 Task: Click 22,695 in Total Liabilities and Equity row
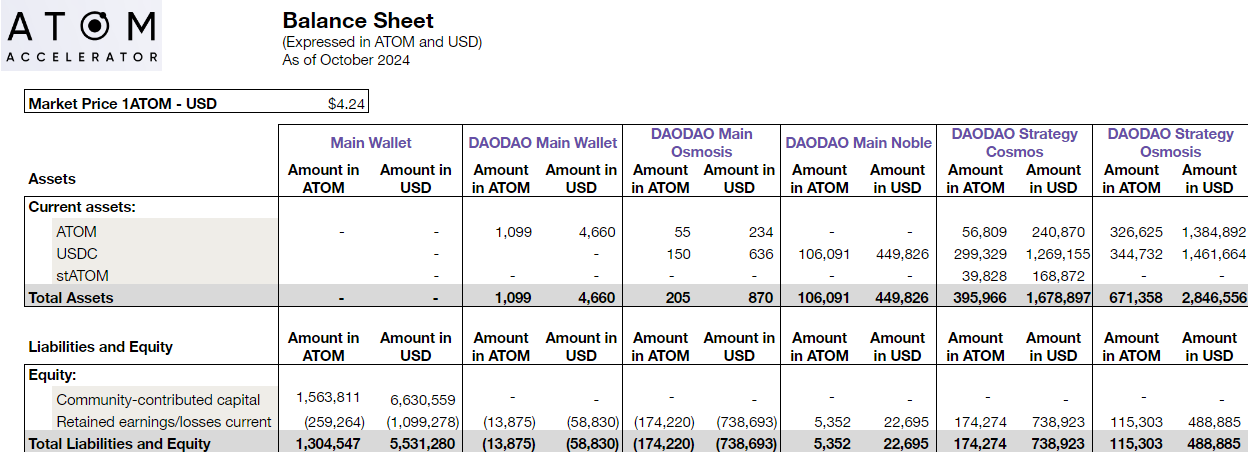click(x=907, y=443)
